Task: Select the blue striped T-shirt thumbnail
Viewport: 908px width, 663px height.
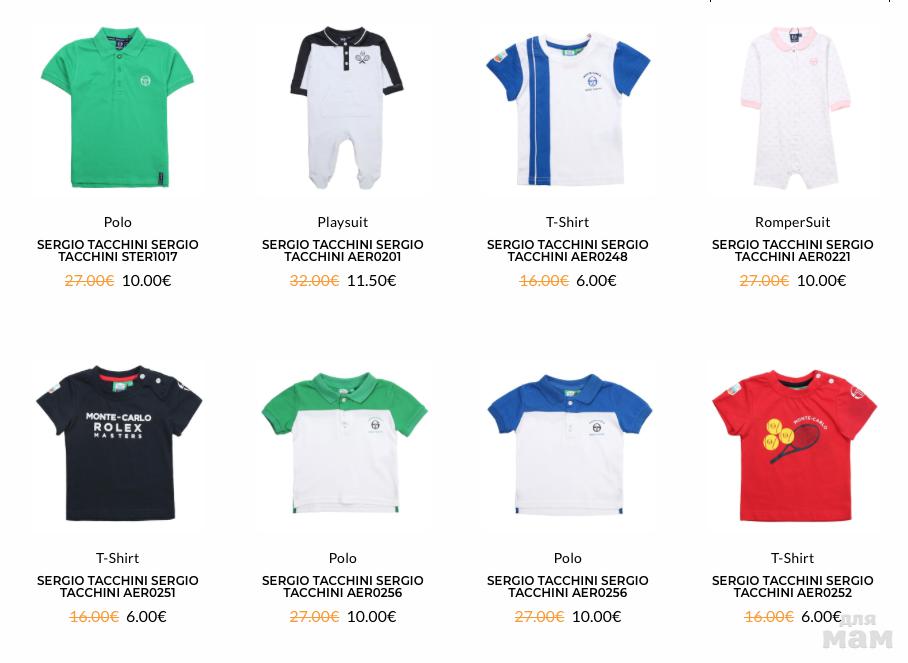Action: click(x=568, y=109)
